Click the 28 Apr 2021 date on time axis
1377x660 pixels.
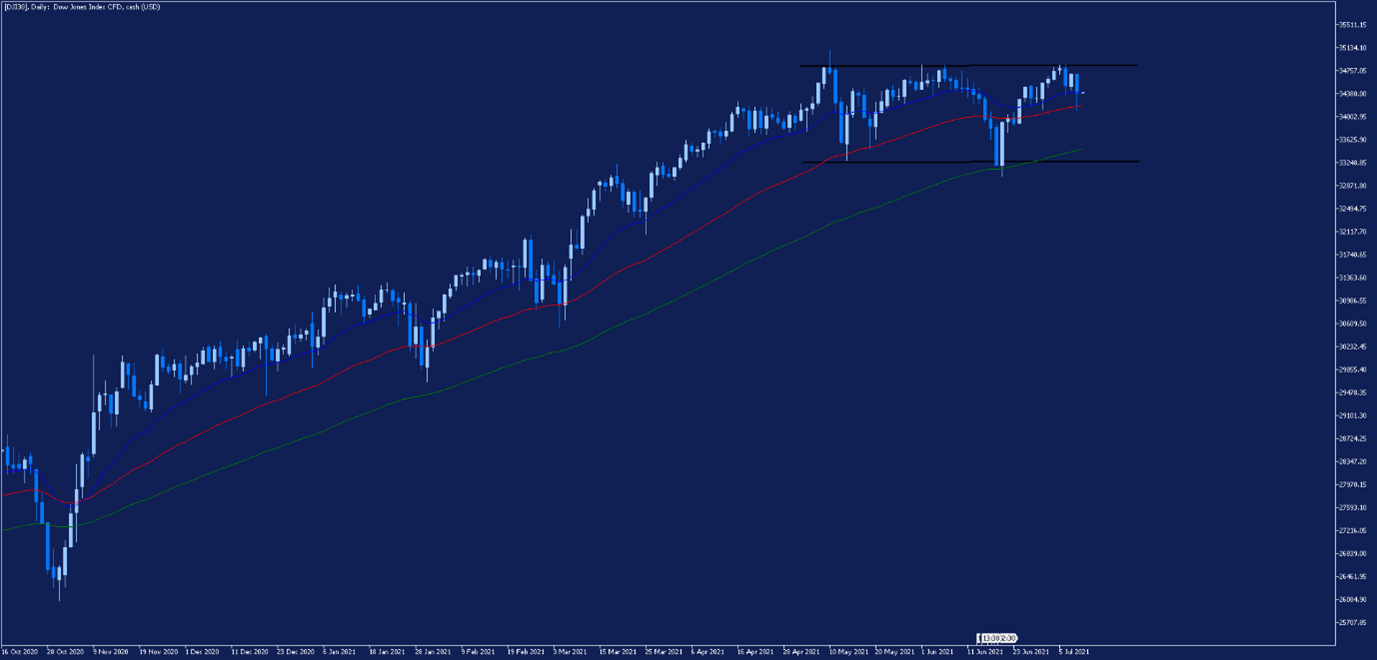pyautogui.click(x=802, y=650)
